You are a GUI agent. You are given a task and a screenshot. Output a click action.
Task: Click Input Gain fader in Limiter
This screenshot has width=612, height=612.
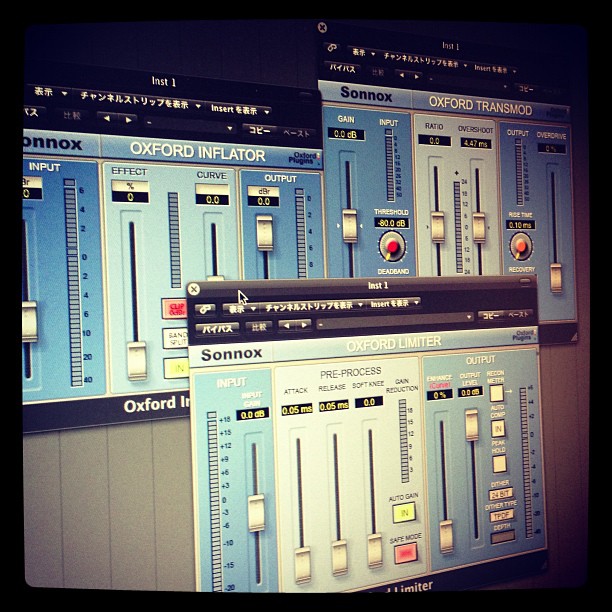(x=256, y=512)
